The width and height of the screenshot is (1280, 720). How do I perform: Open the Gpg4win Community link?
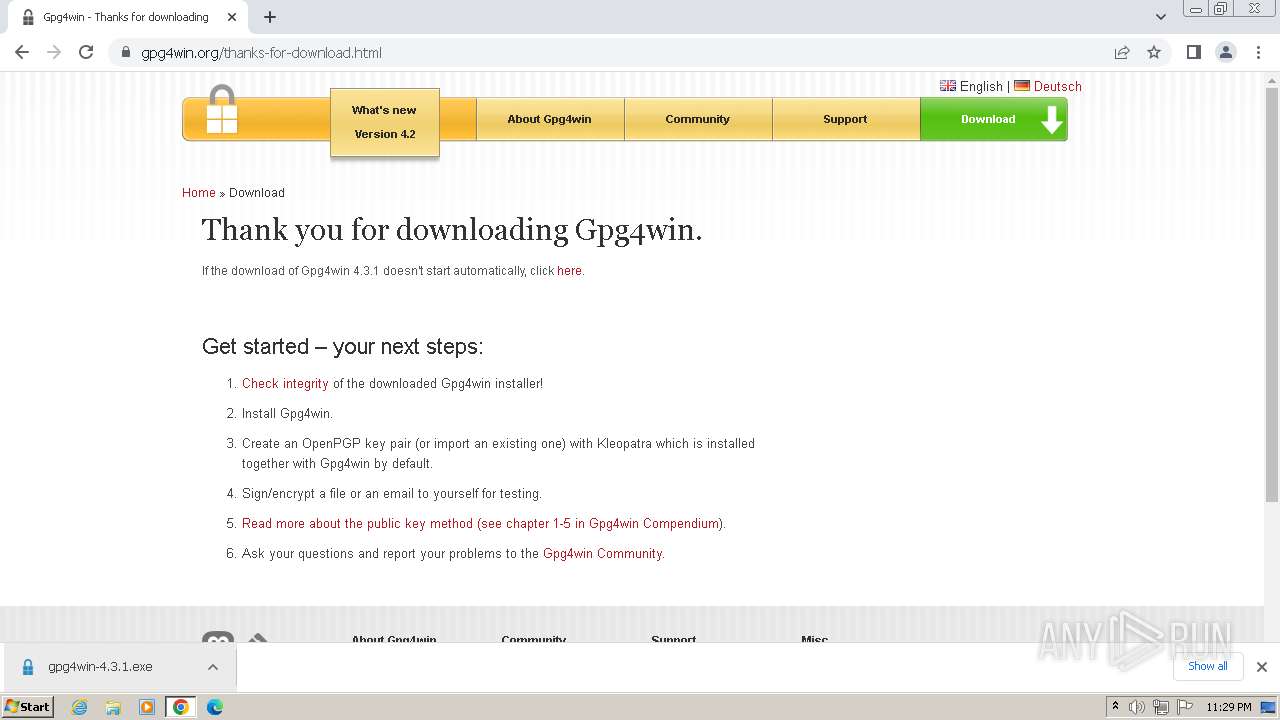[x=602, y=553]
